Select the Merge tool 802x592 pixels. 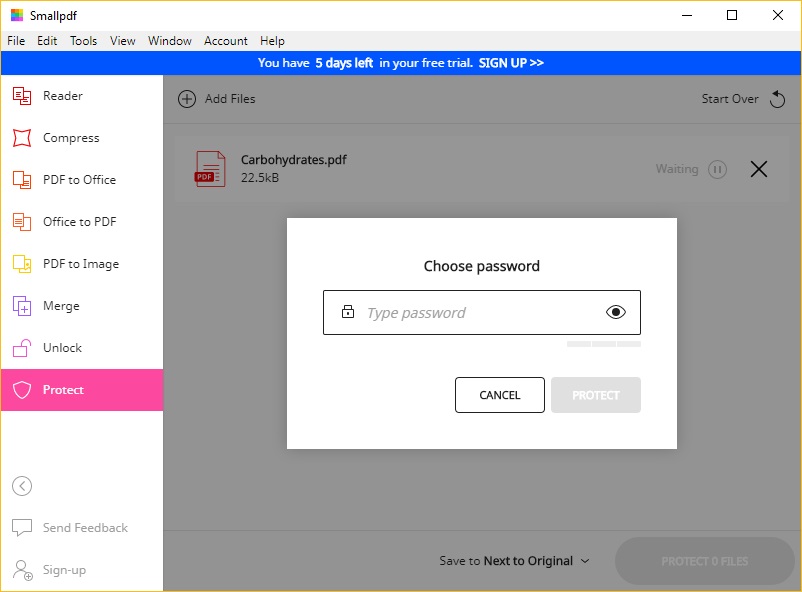pyautogui.click(x=60, y=305)
